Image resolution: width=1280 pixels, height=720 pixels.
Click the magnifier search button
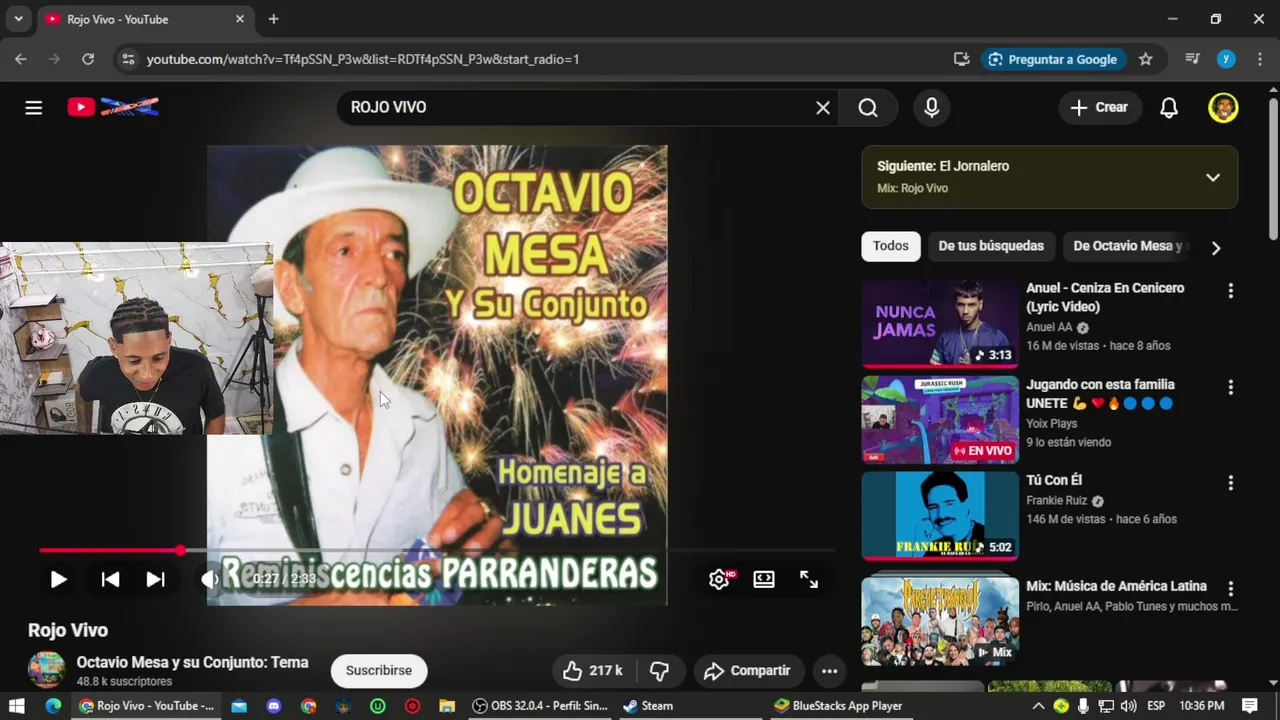[868, 108]
